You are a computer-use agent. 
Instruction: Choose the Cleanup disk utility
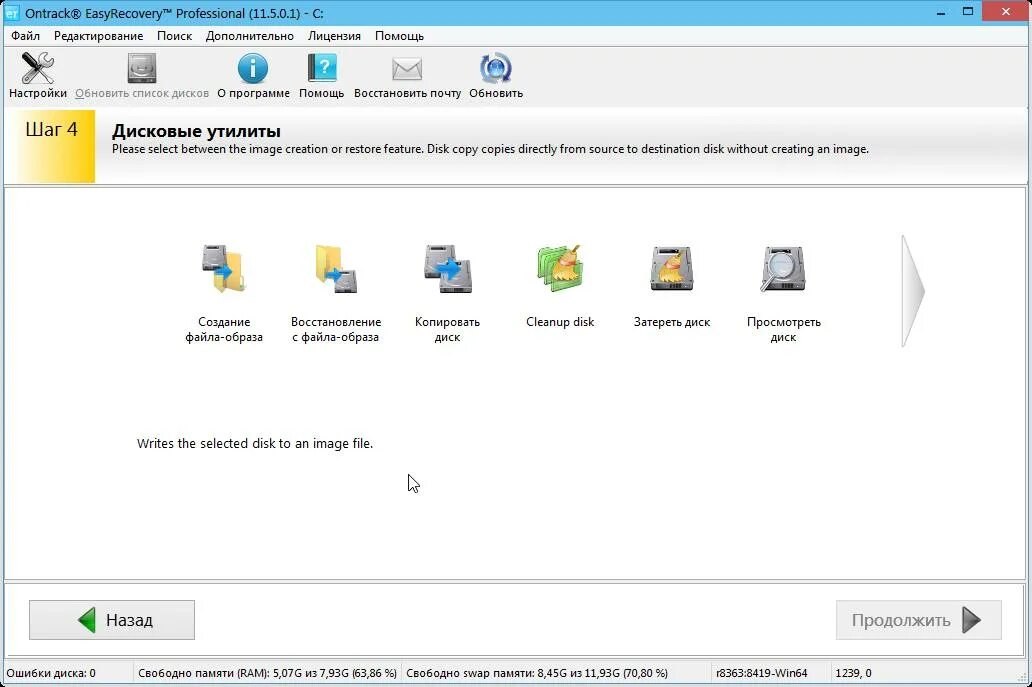tap(560, 286)
